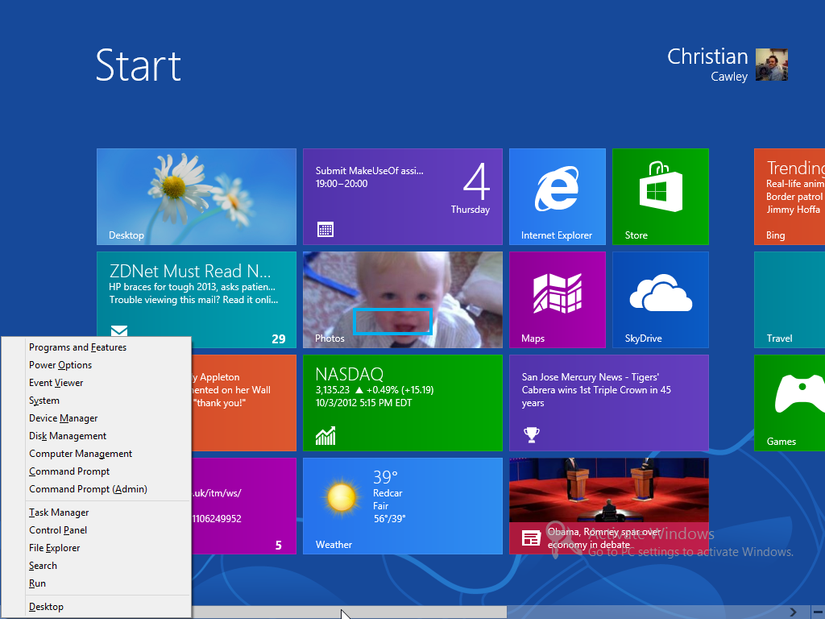Choose Power Options in the context menu
825x619 pixels.
point(60,365)
